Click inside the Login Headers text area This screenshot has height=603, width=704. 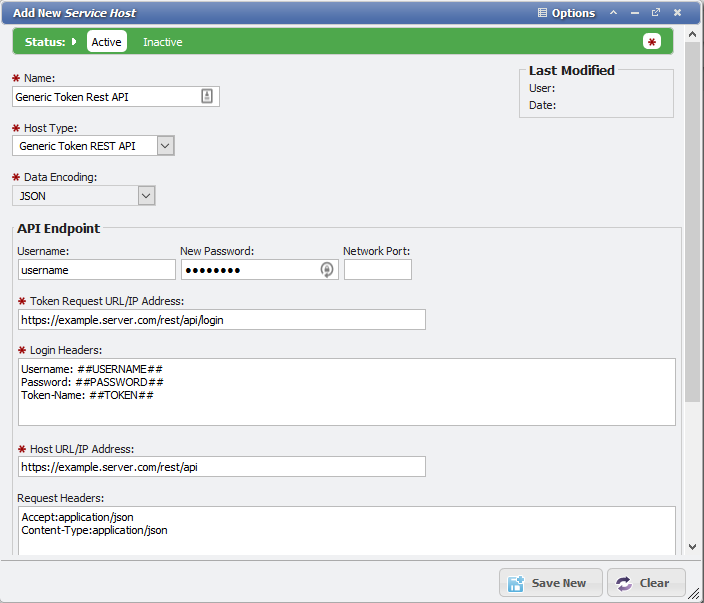(x=346, y=392)
